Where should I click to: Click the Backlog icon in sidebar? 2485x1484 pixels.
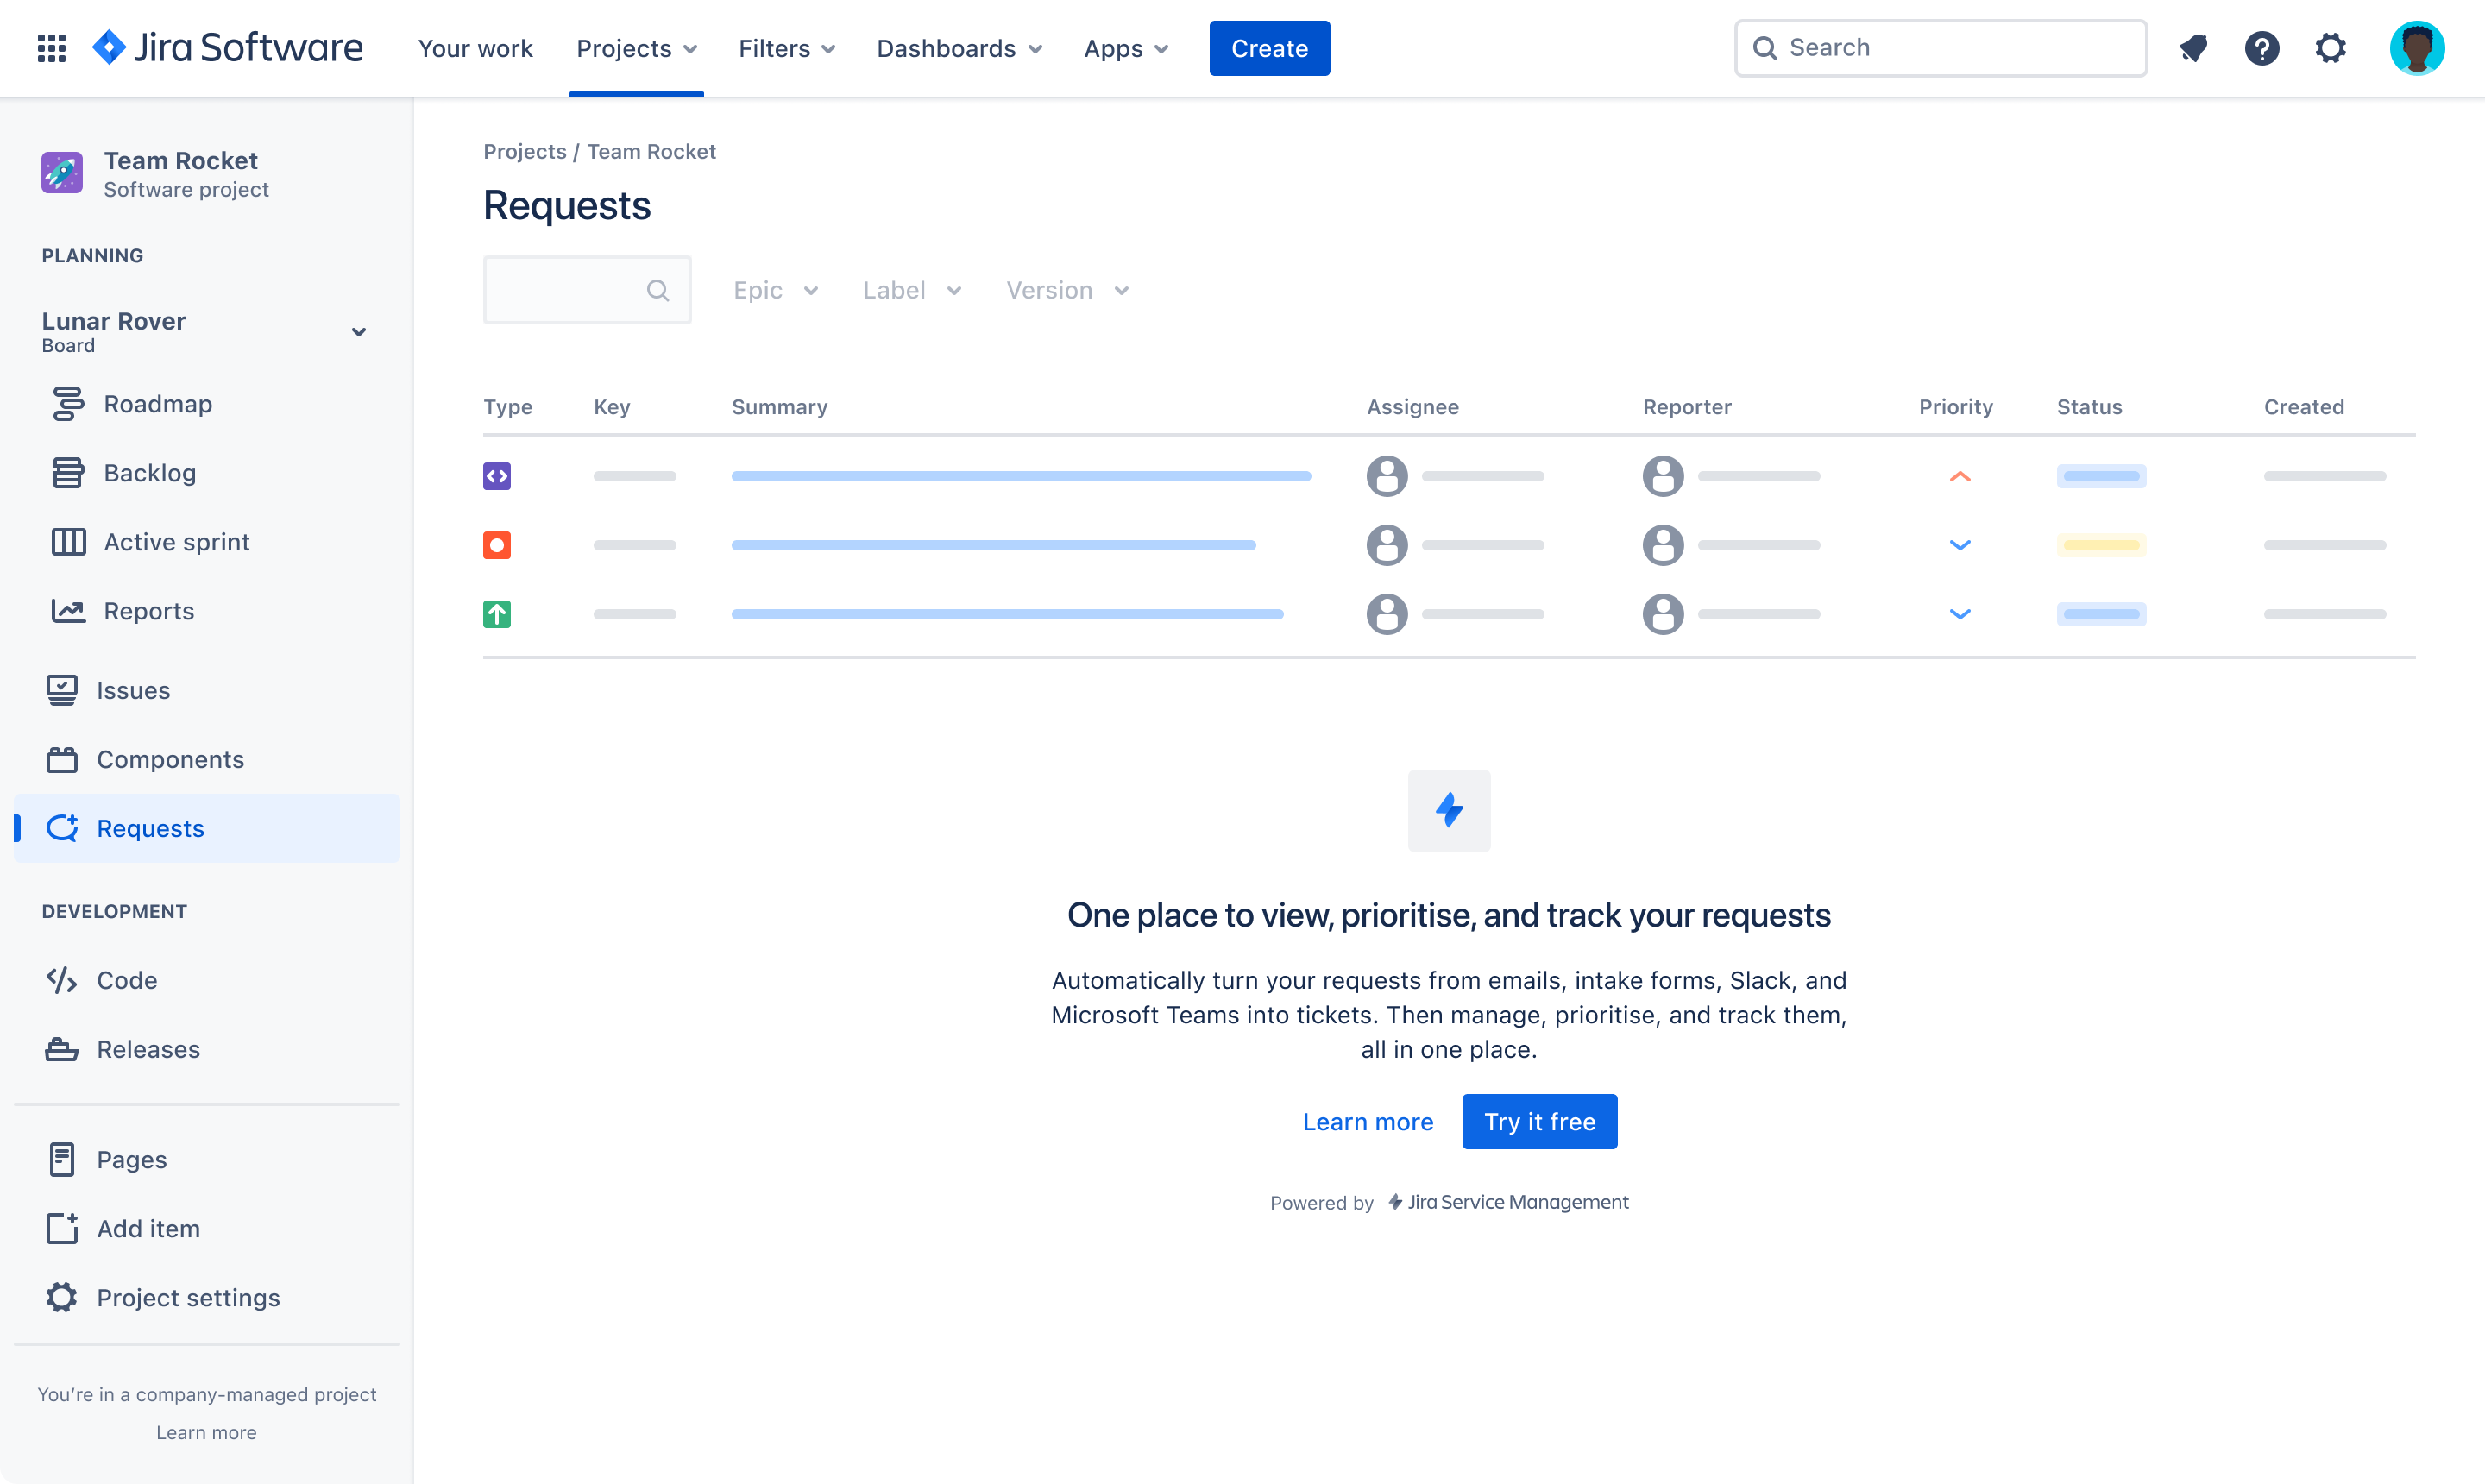(x=64, y=472)
